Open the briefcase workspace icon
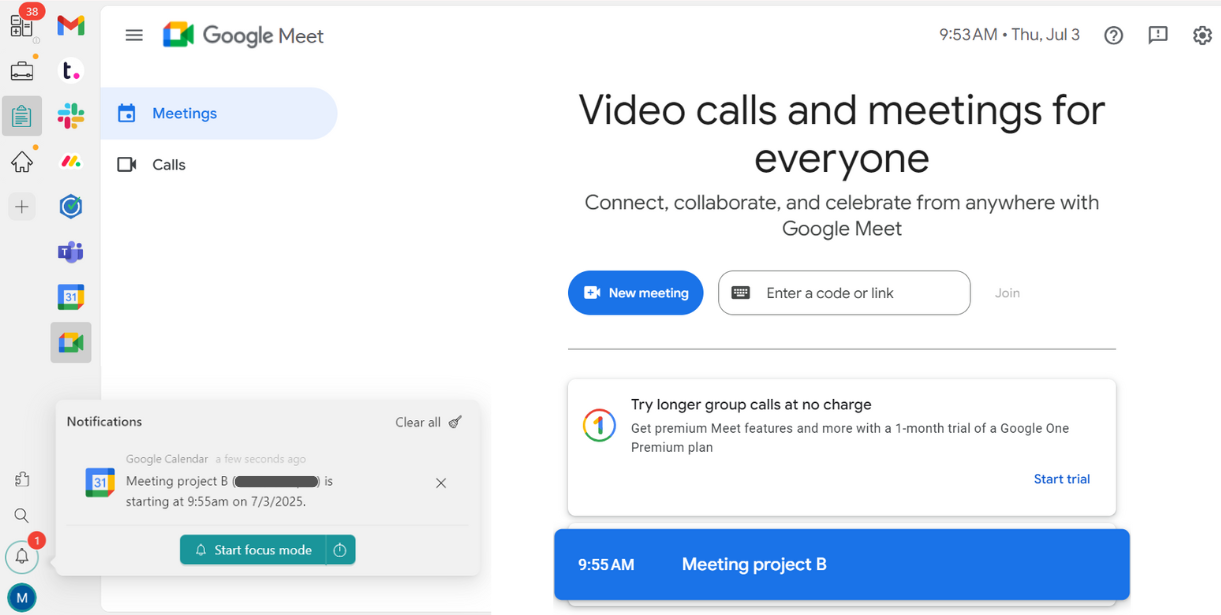 [22, 71]
